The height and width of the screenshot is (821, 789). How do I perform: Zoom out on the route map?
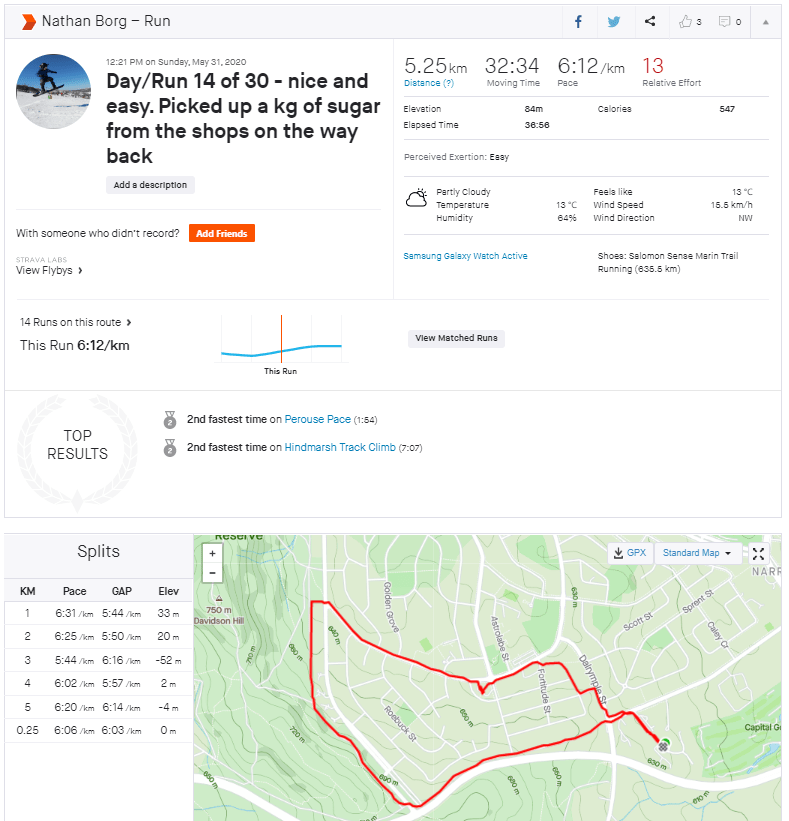(x=211, y=573)
